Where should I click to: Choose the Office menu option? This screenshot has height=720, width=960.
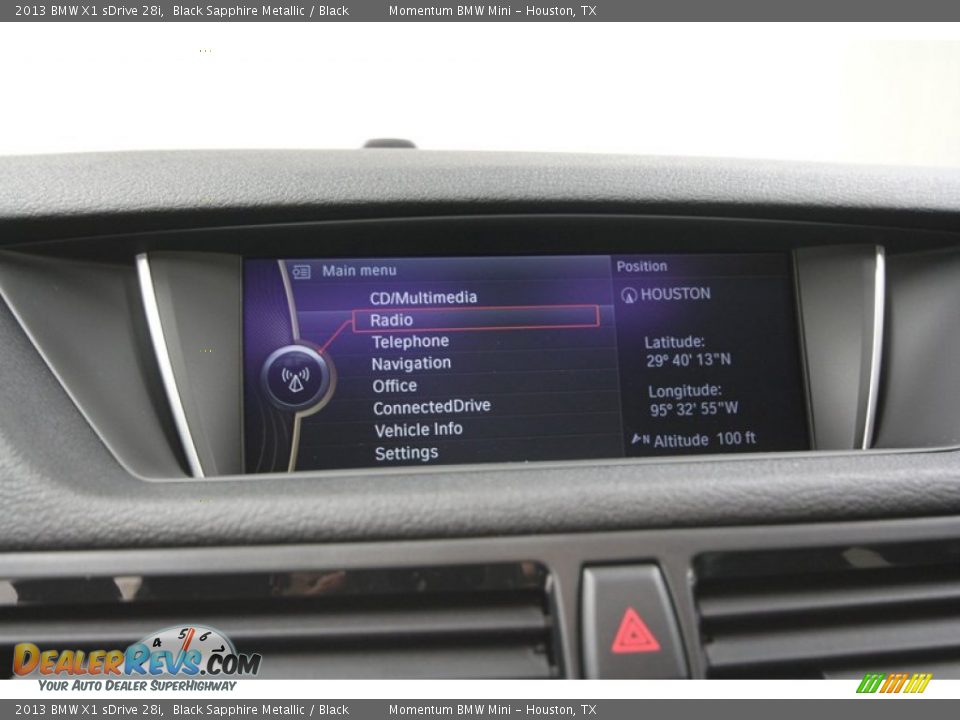coord(395,385)
